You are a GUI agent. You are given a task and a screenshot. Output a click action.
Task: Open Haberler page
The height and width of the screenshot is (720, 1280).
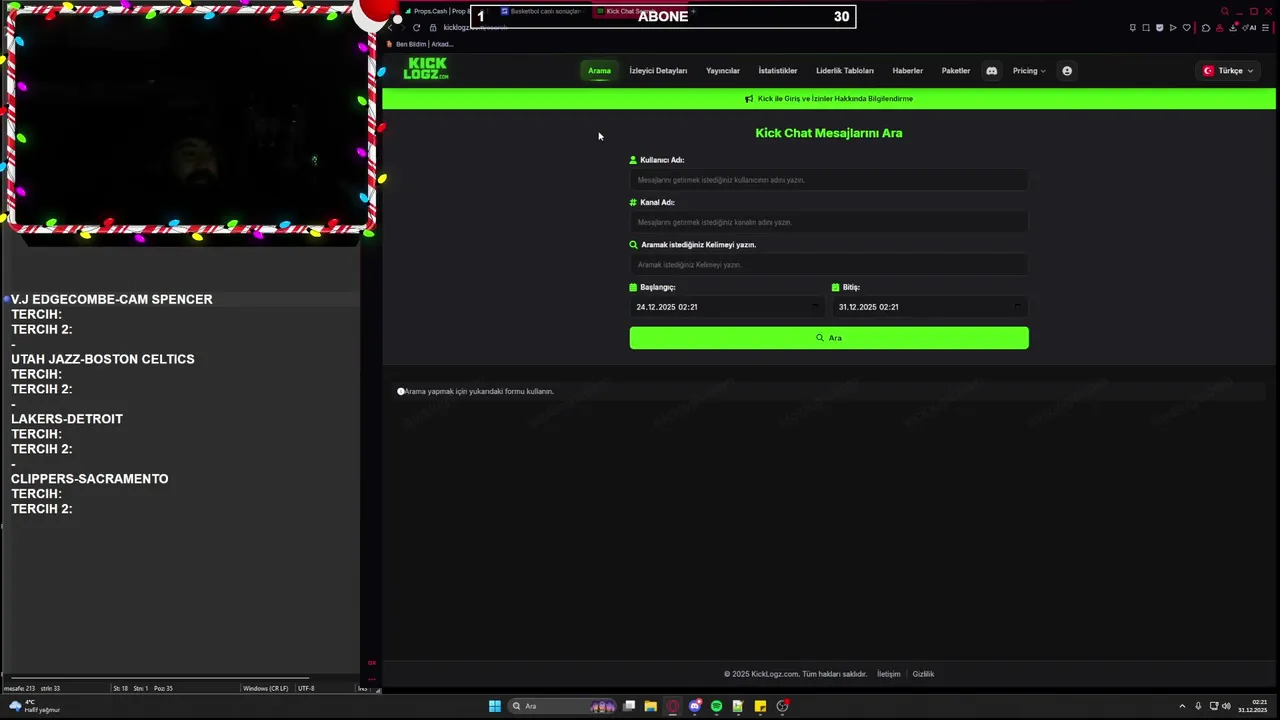pyautogui.click(x=908, y=71)
